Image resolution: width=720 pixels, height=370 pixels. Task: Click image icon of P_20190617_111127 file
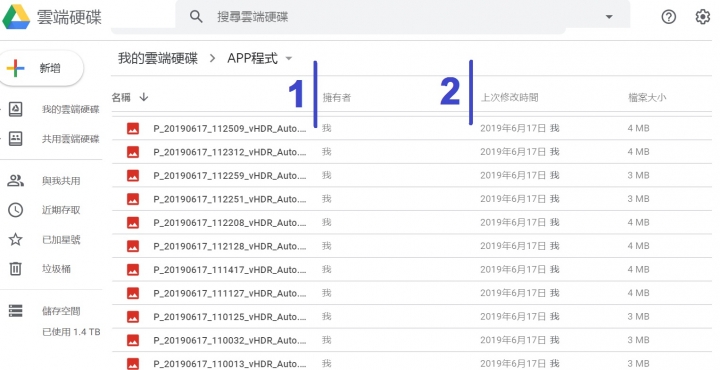point(133,293)
